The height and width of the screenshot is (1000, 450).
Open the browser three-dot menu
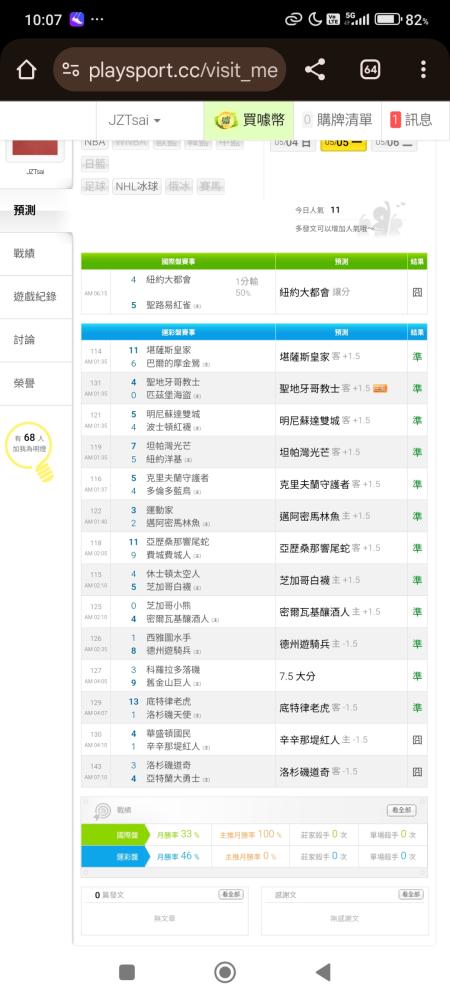[x=423, y=70]
